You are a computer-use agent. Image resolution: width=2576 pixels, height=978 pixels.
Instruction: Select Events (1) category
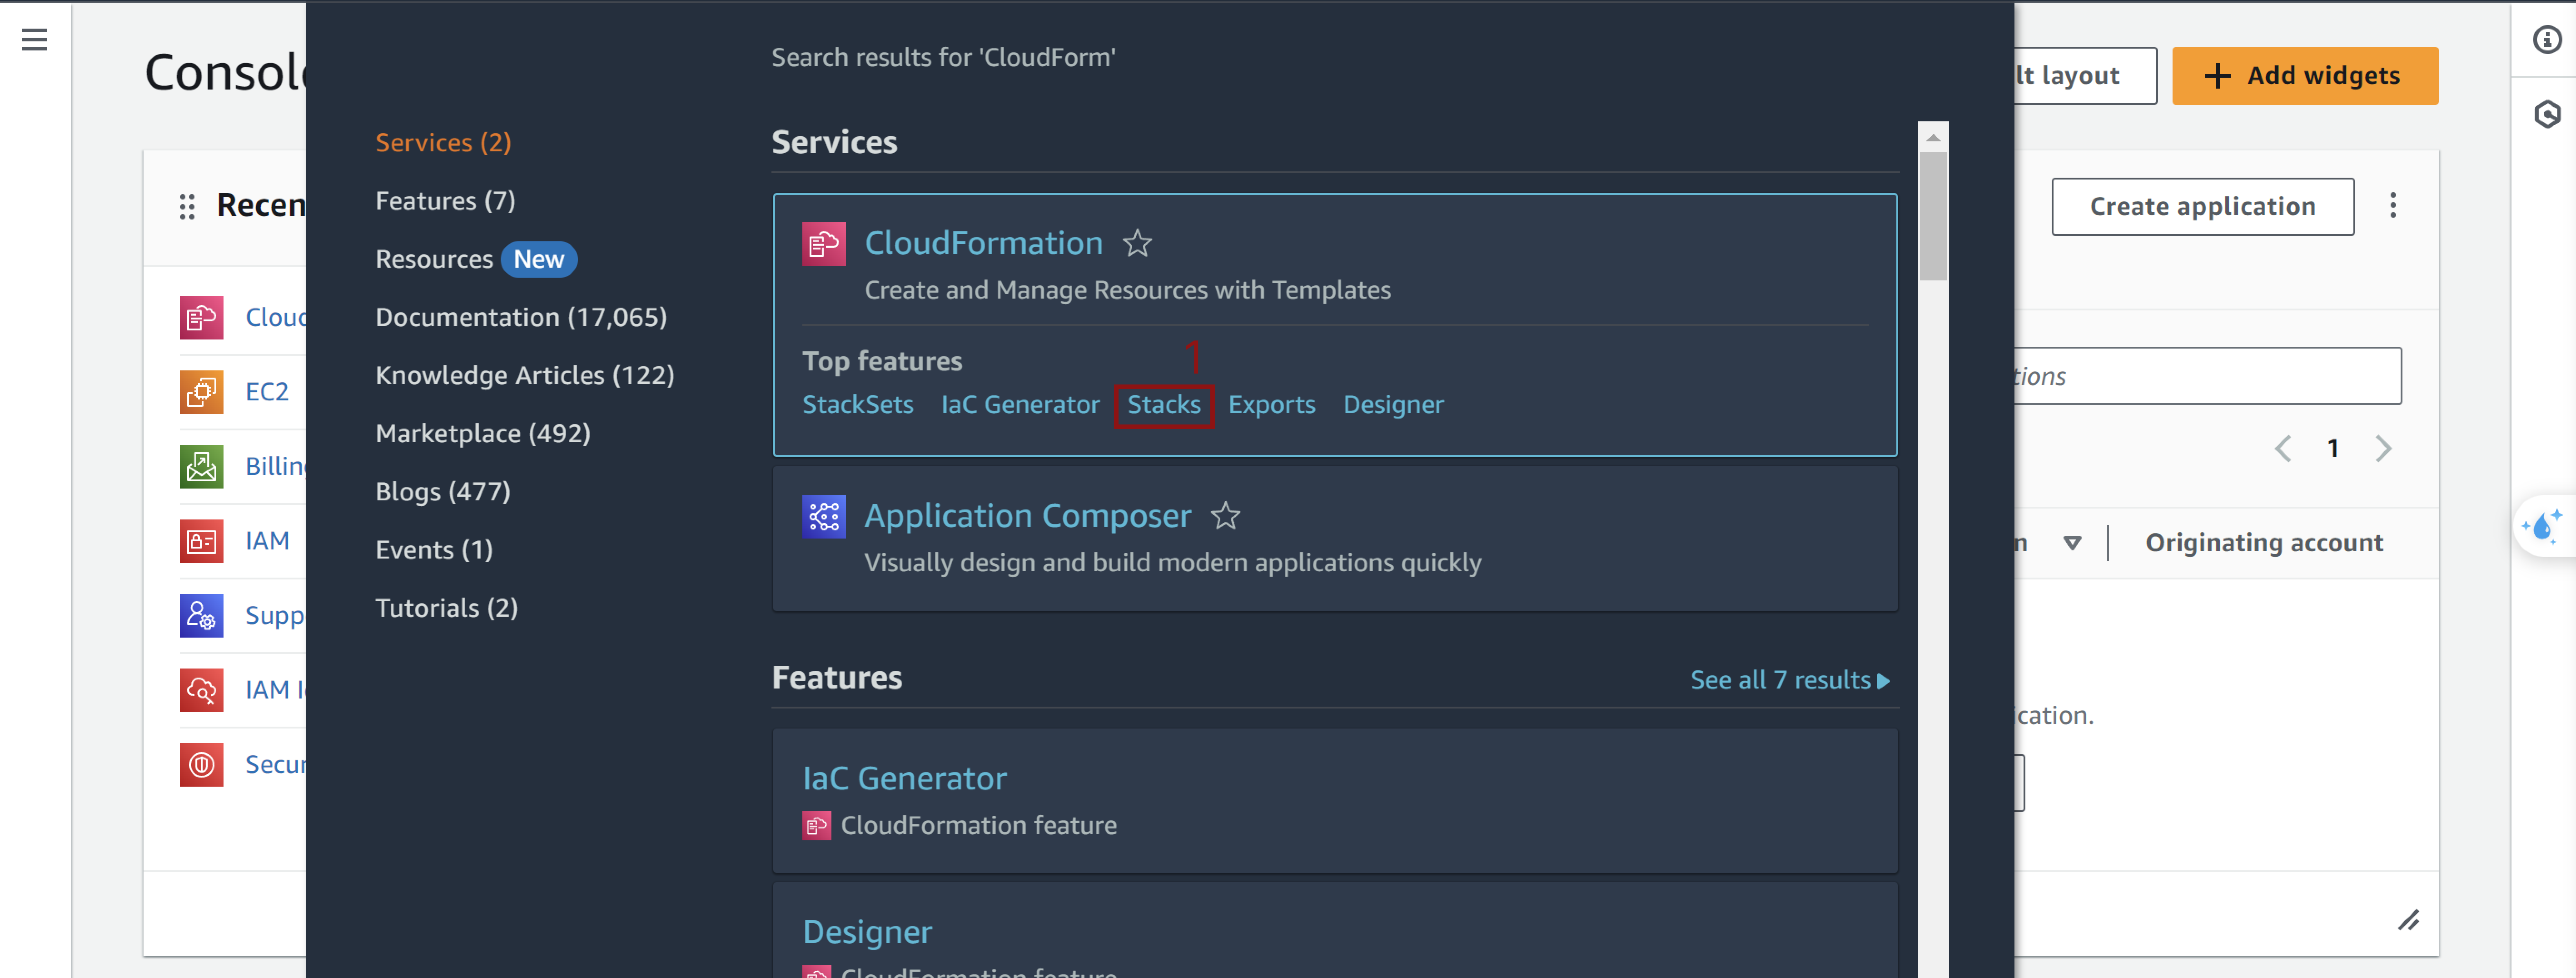433,549
